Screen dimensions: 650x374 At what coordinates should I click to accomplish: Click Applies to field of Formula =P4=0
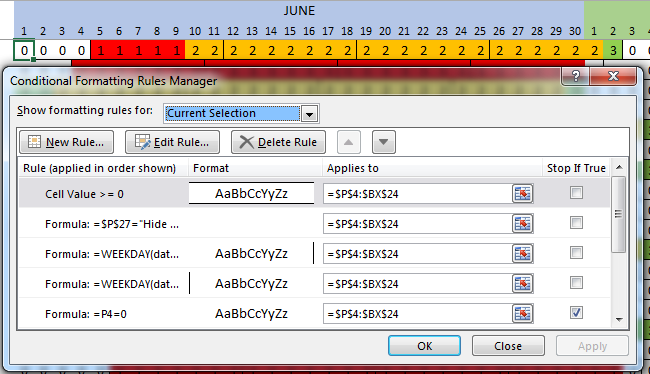[417, 314]
